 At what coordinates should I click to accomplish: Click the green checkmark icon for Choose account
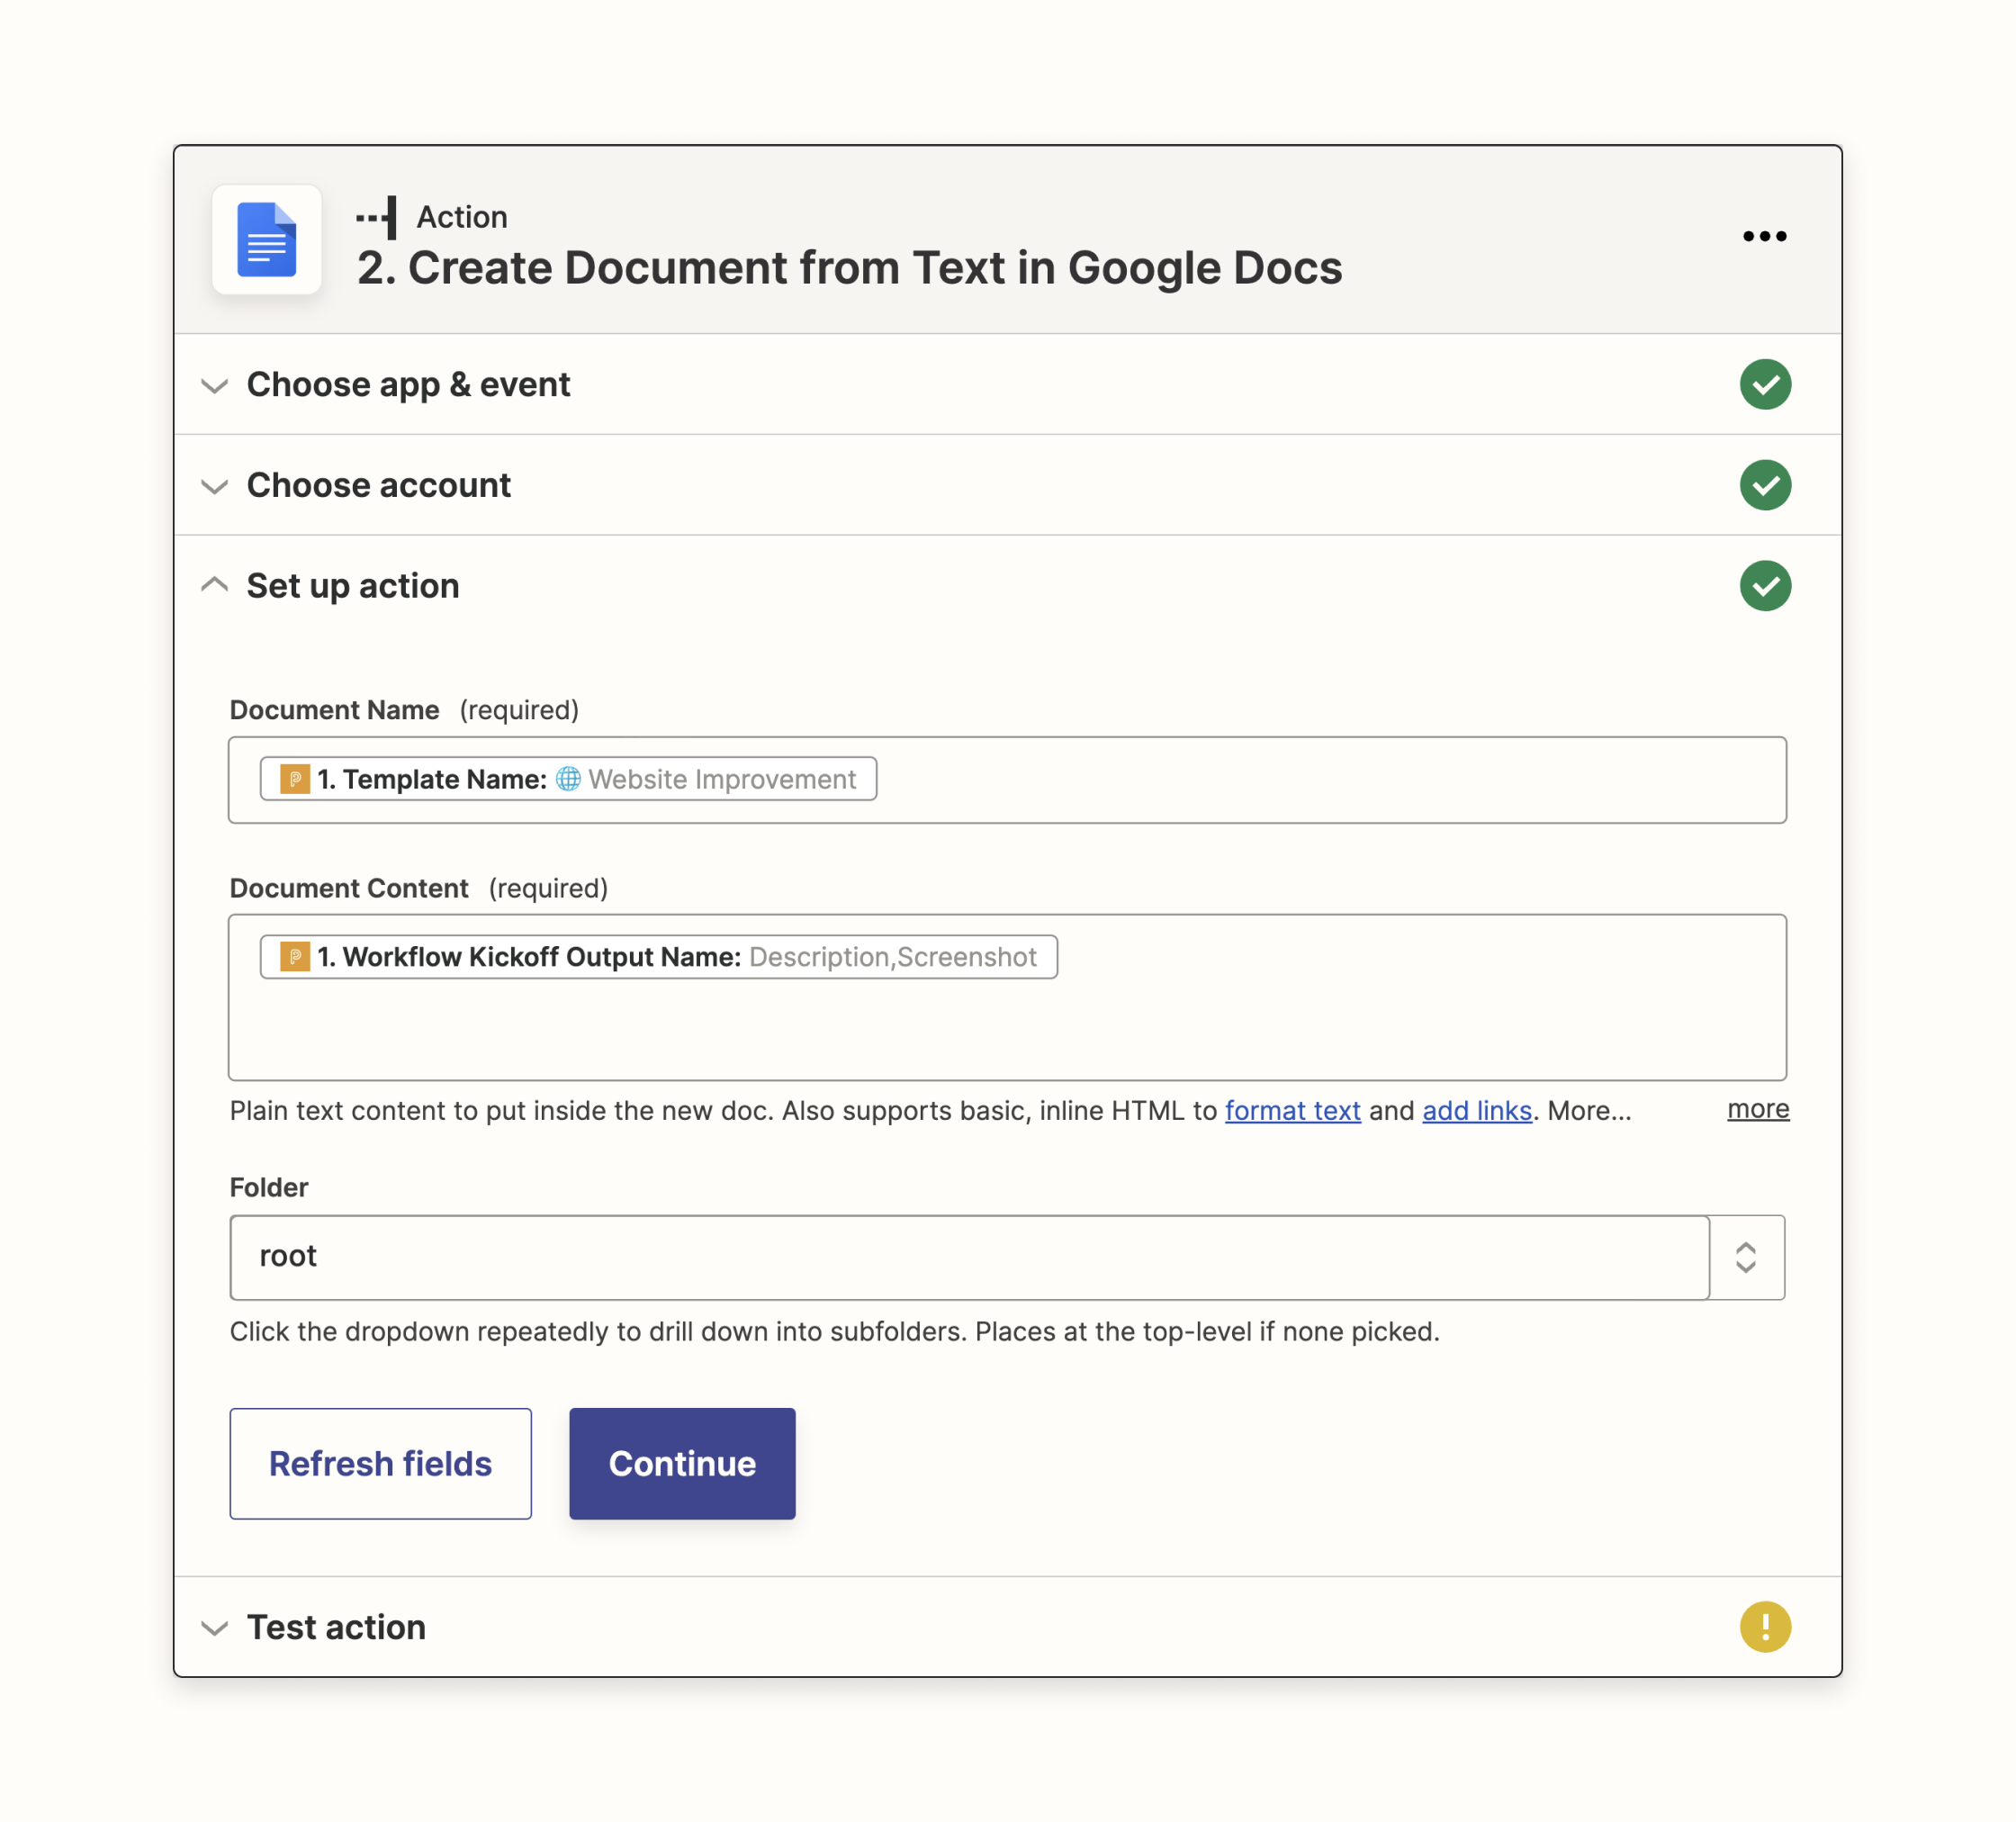pos(1765,485)
